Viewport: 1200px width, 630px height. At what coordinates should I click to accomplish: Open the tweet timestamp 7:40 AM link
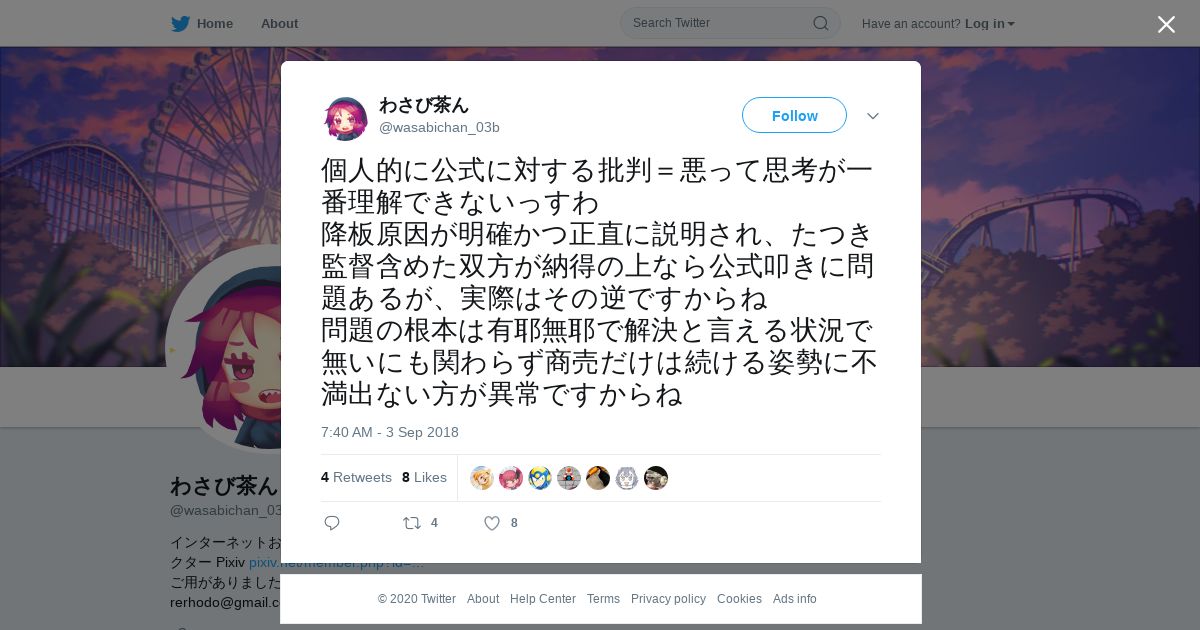click(390, 432)
